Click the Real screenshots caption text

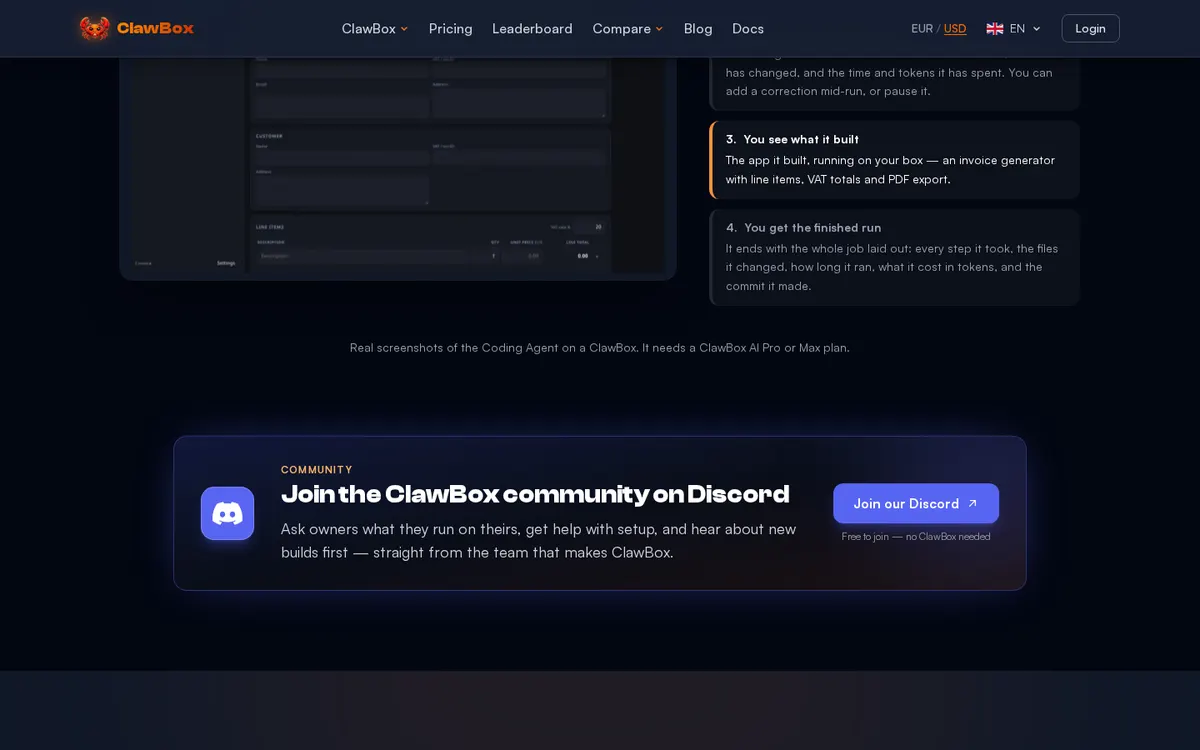pyautogui.click(x=600, y=348)
